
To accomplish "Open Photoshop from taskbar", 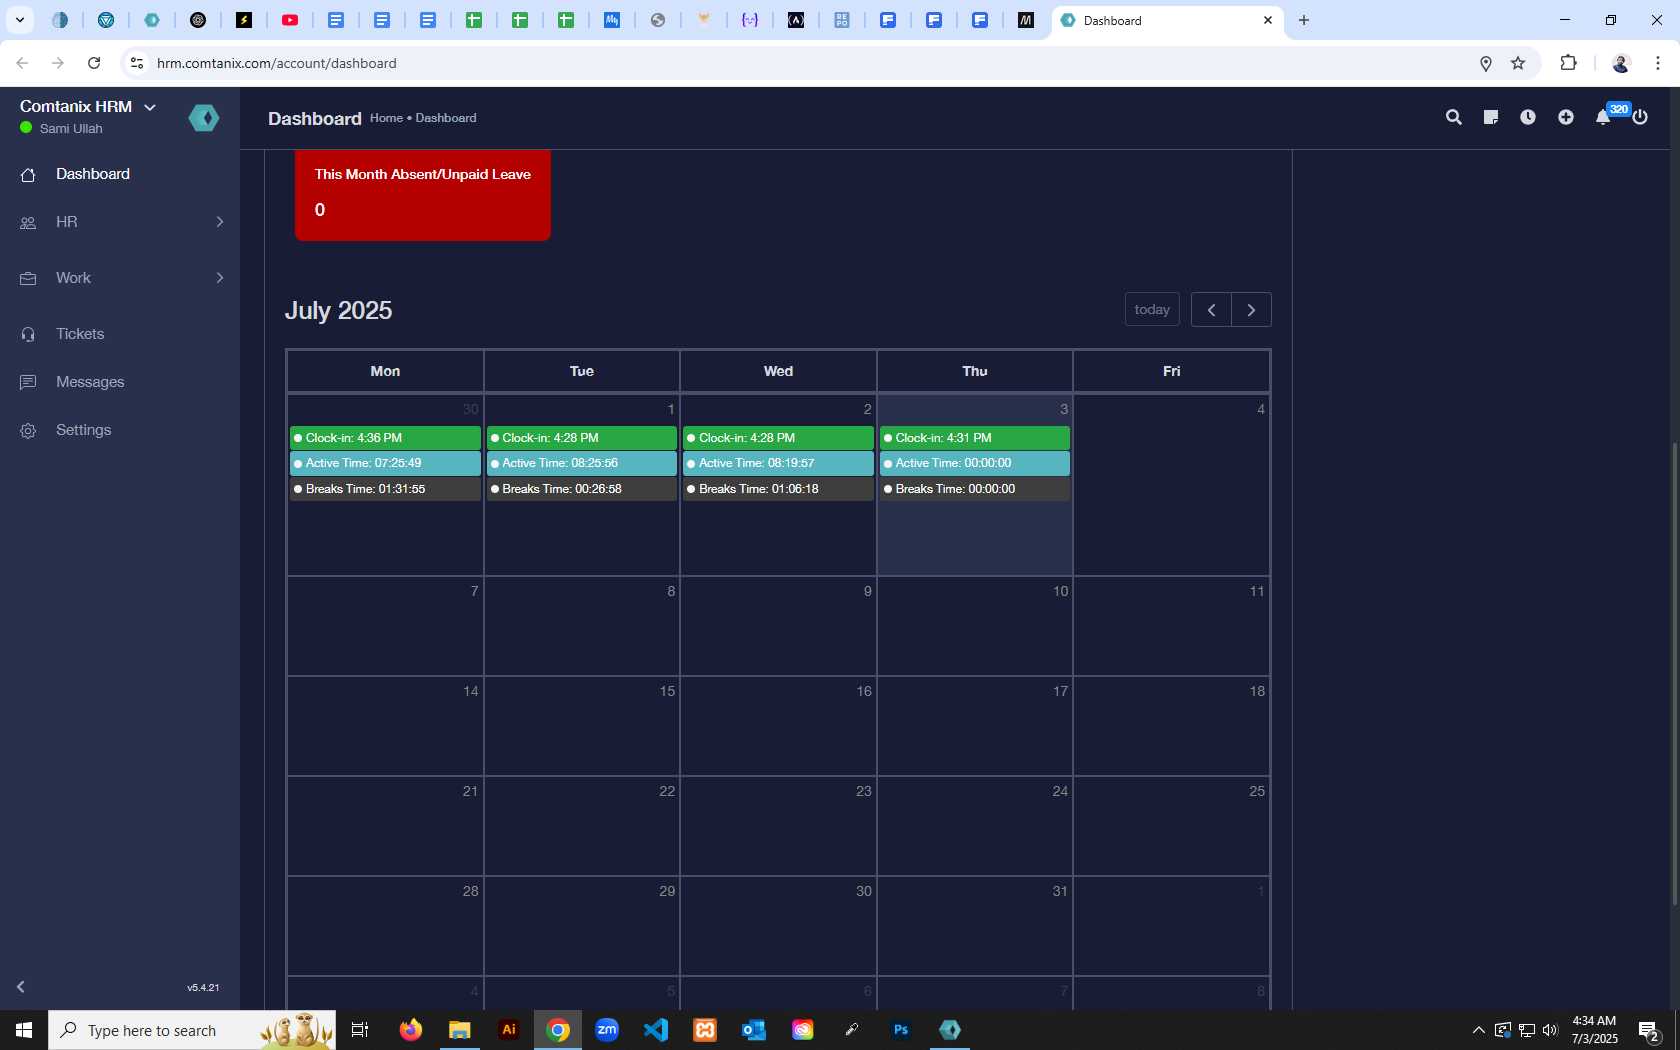I will tap(901, 1030).
